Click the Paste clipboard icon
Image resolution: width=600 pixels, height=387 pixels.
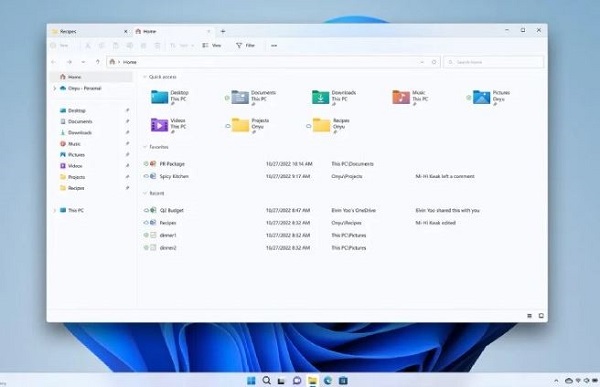coord(116,46)
